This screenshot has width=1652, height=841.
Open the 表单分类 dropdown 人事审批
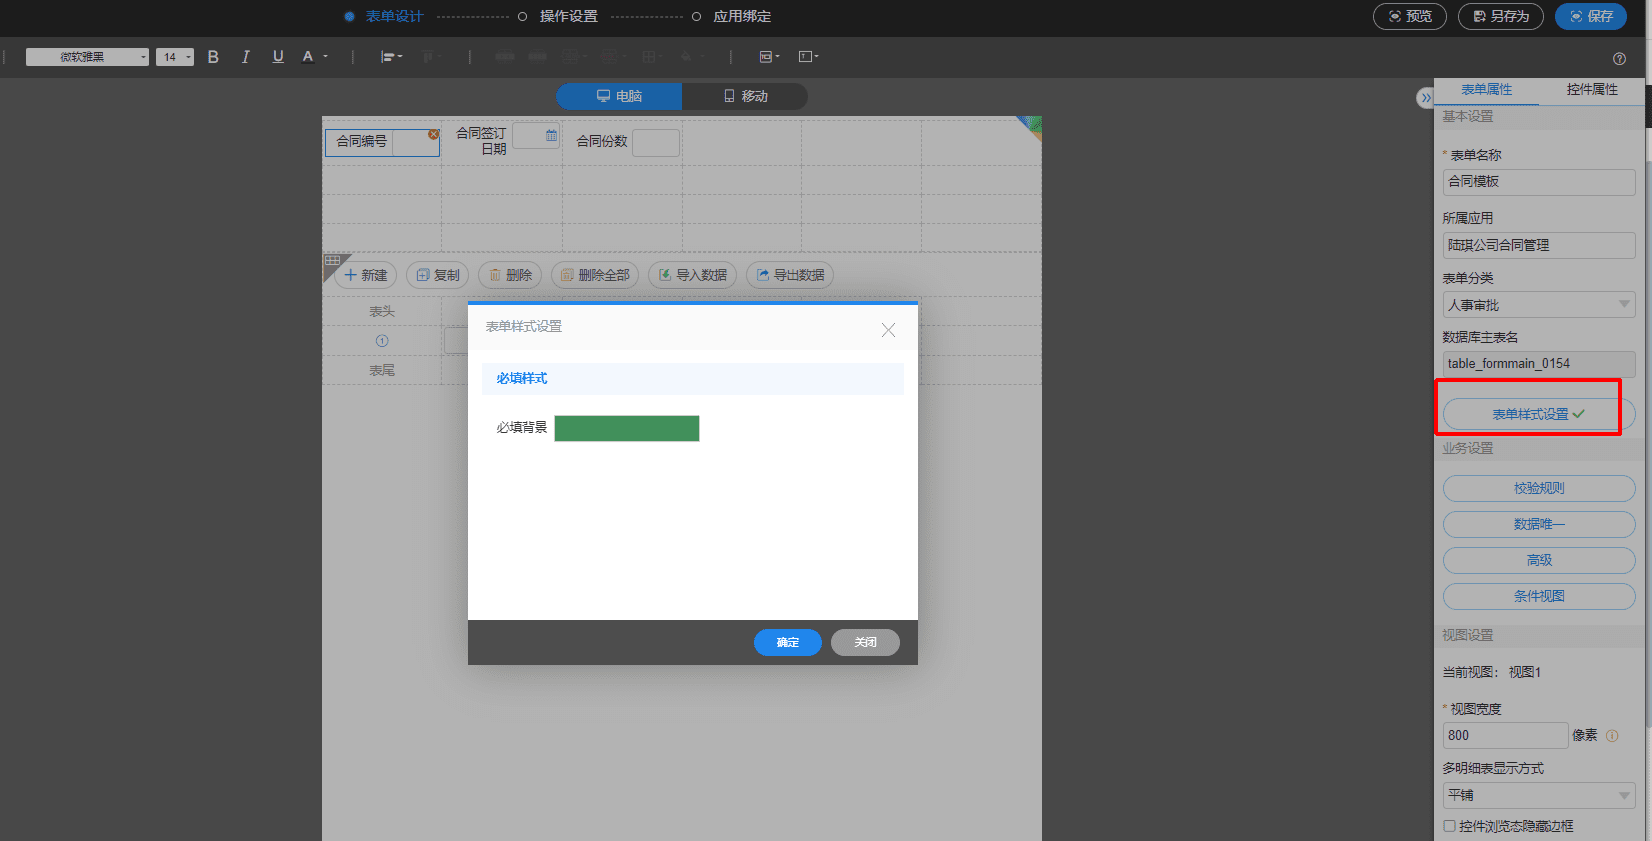pyautogui.click(x=1539, y=305)
